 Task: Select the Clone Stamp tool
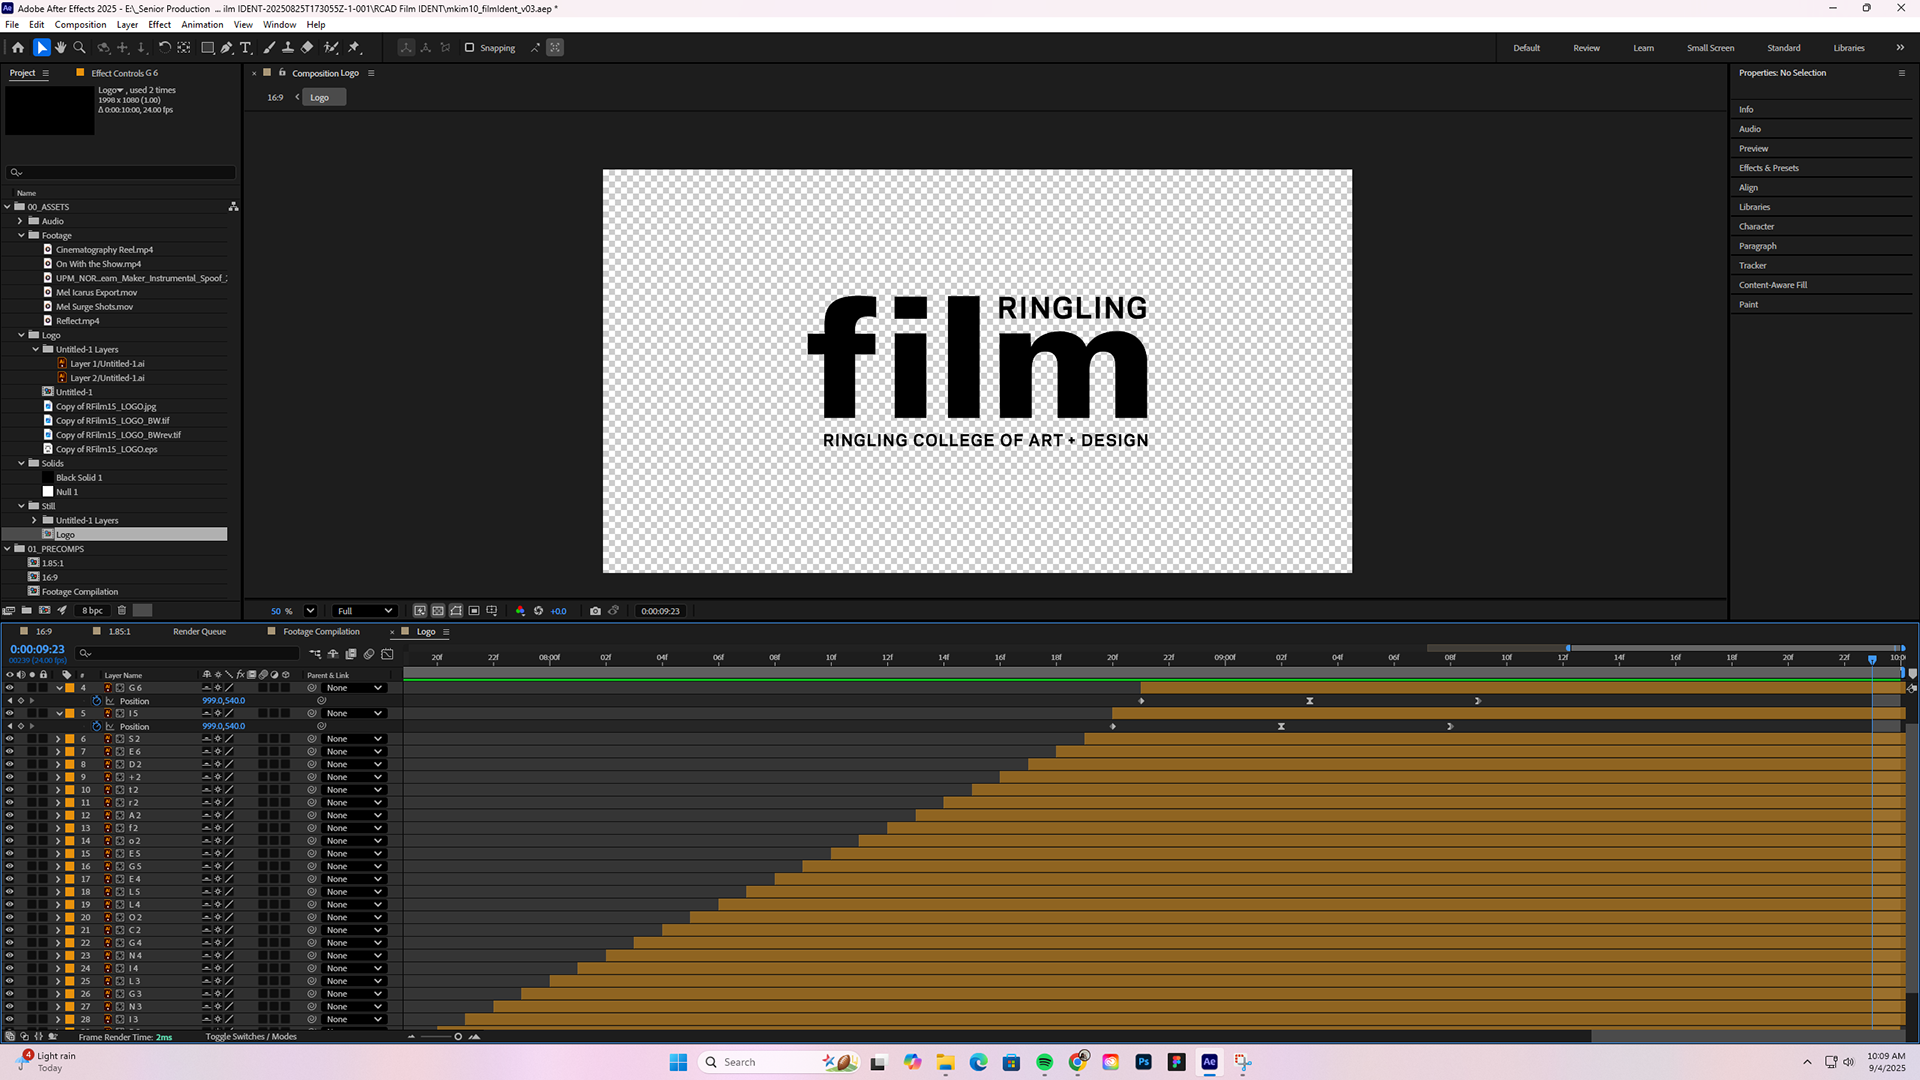(288, 47)
